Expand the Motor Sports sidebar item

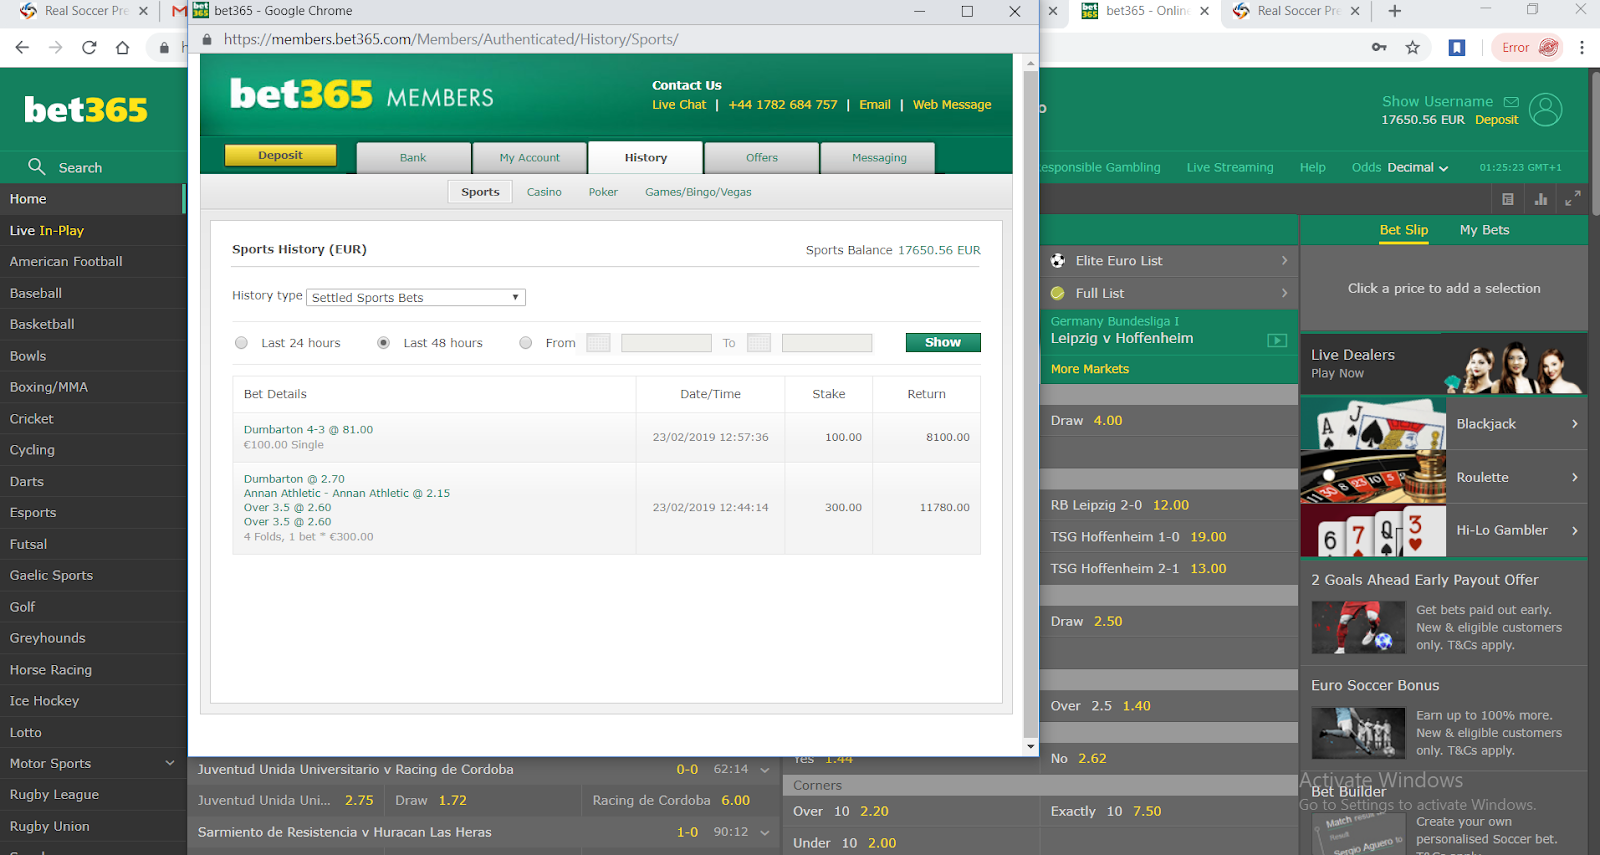pyautogui.click(x=170, y=763)
